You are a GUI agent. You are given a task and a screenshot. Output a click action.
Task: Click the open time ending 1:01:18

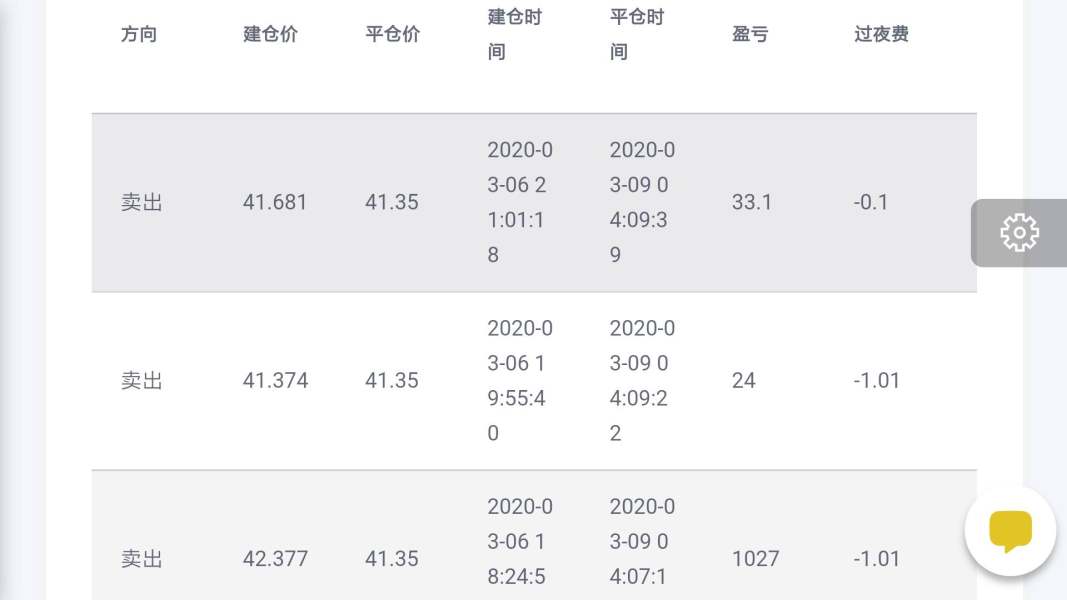520,202
